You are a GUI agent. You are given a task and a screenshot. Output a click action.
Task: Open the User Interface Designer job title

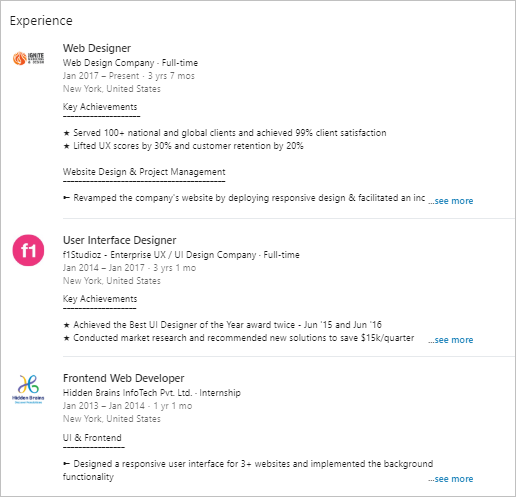click(120, 240)
